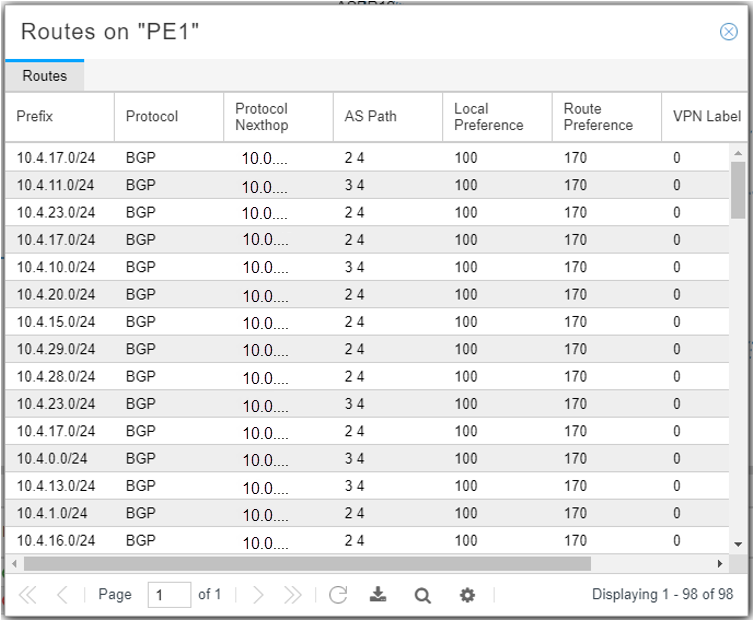Close the Routes on PE1 dialog
753x620 pixels.
729,32
